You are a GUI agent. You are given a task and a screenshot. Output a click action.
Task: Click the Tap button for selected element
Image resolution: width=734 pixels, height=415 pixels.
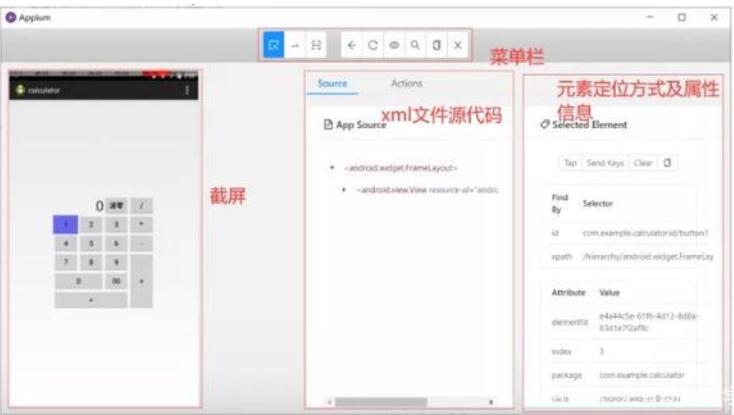click(570, 163)
